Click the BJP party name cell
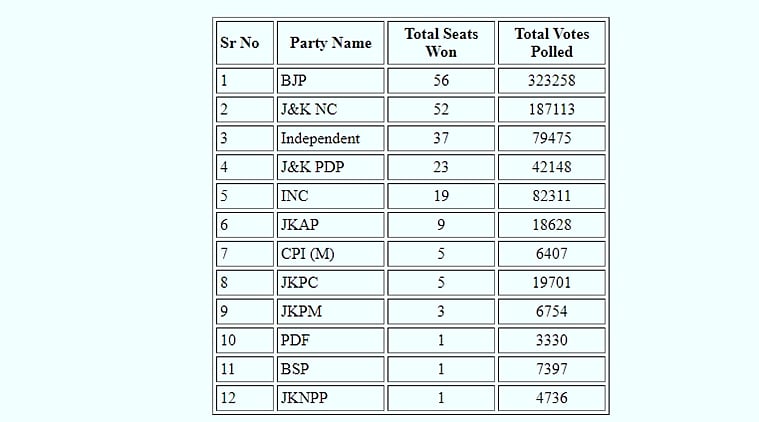Screen dimensions: 759x422 coord(330,81)
